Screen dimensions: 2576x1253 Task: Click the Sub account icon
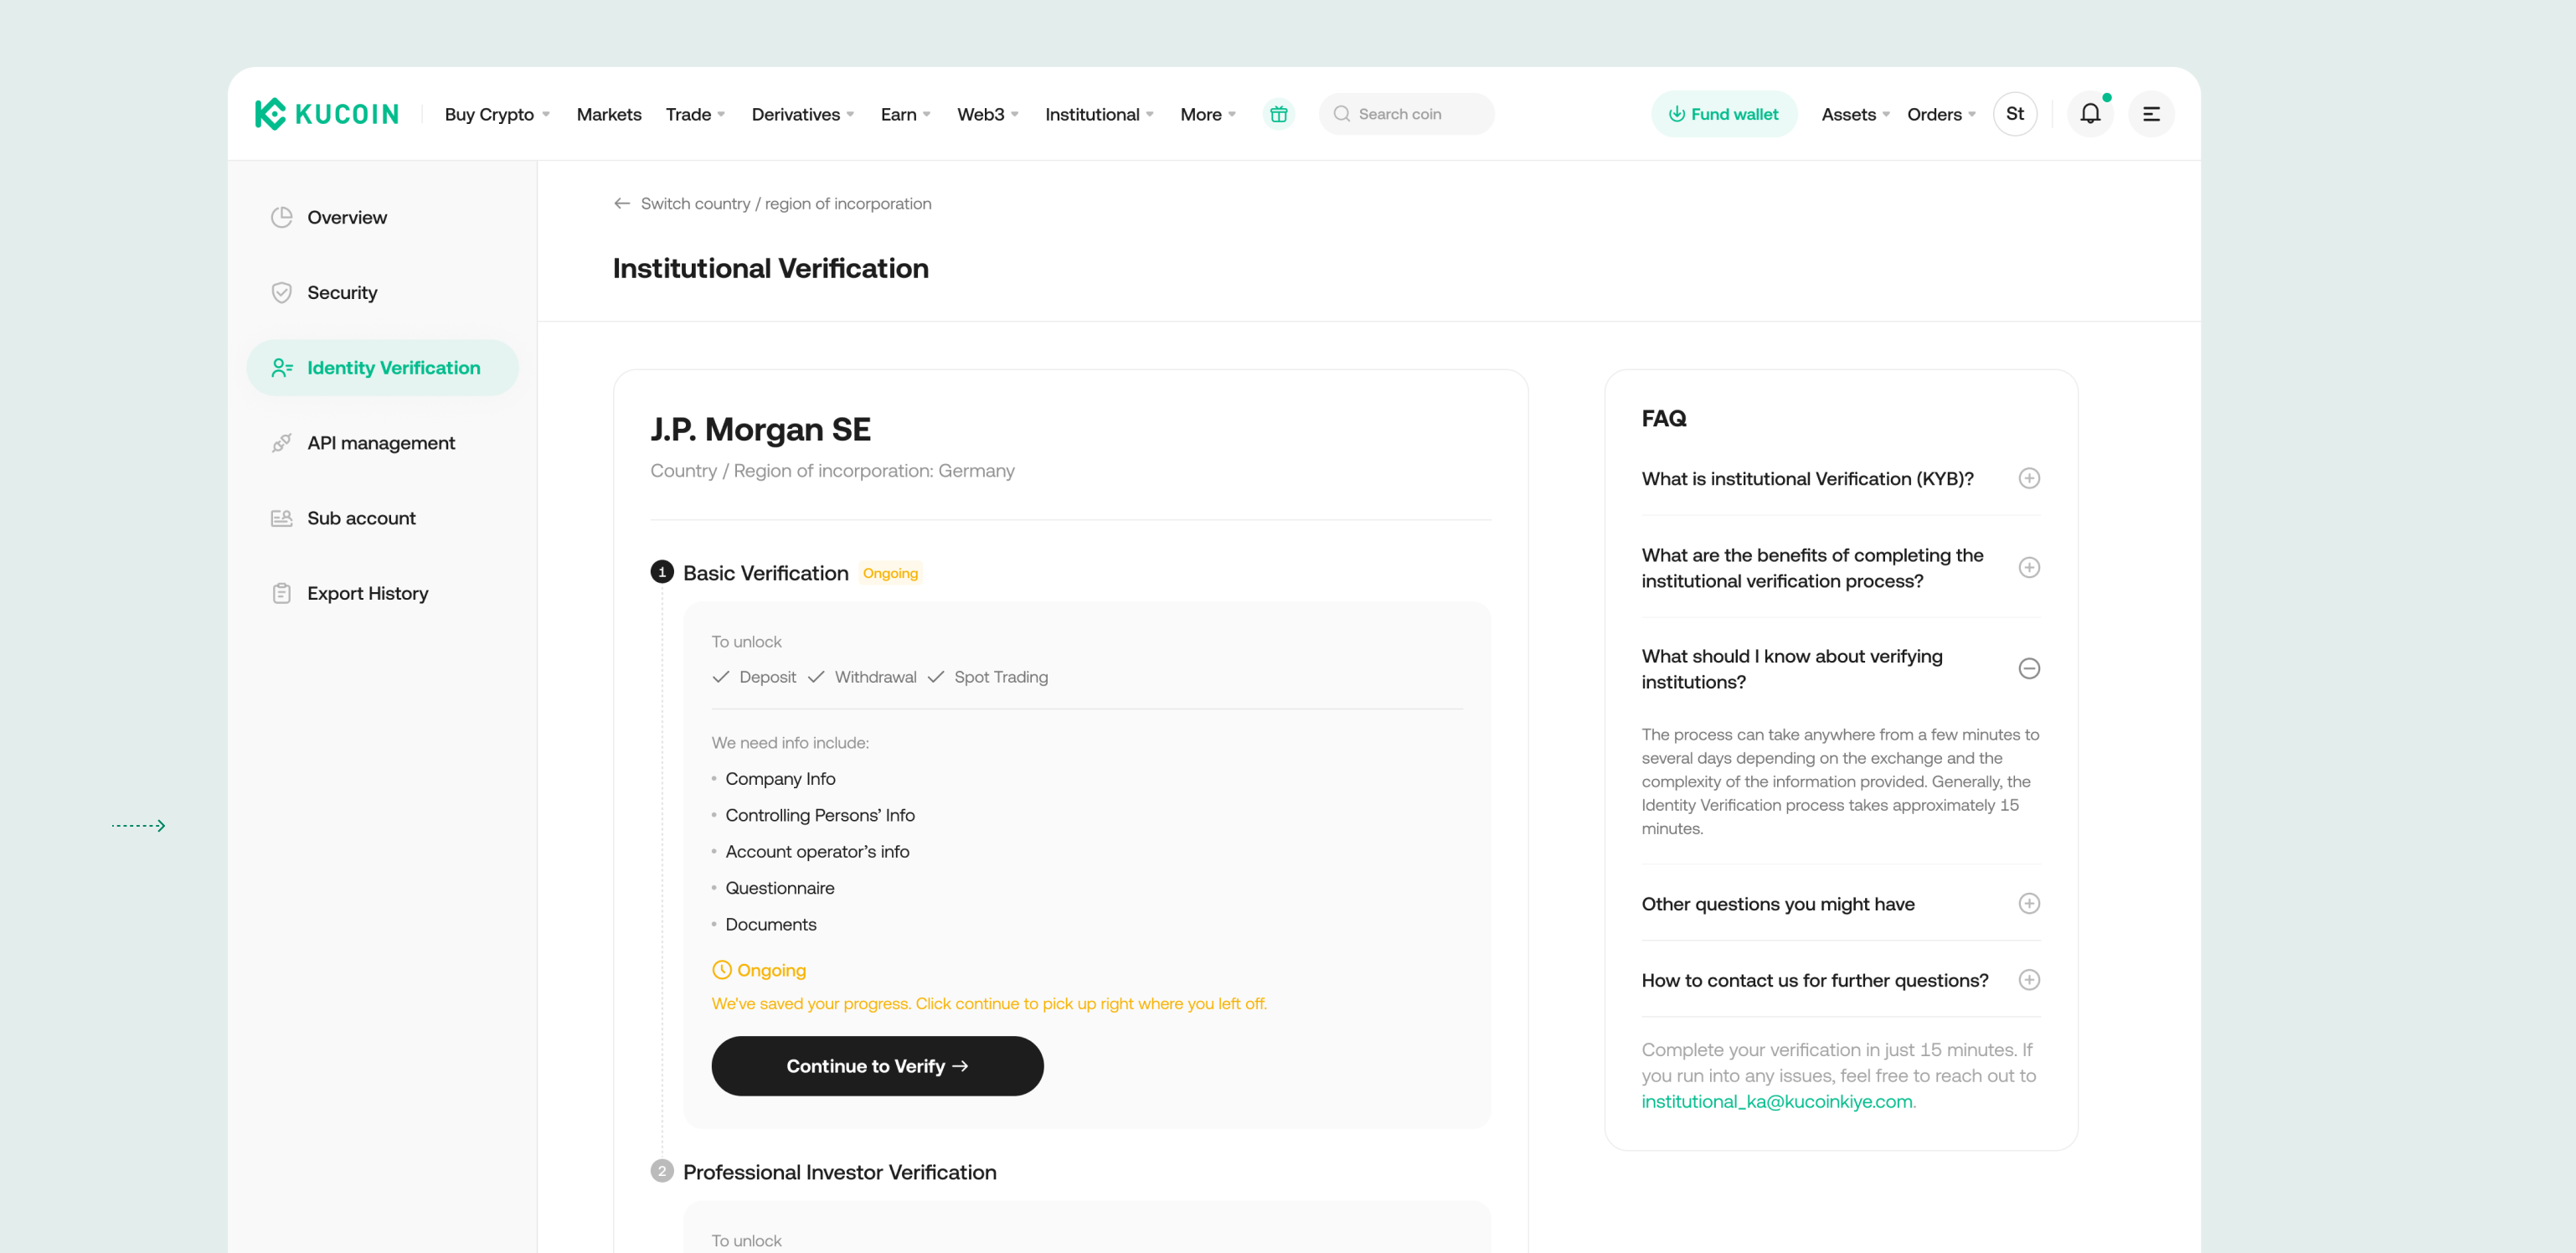point(281,517)
